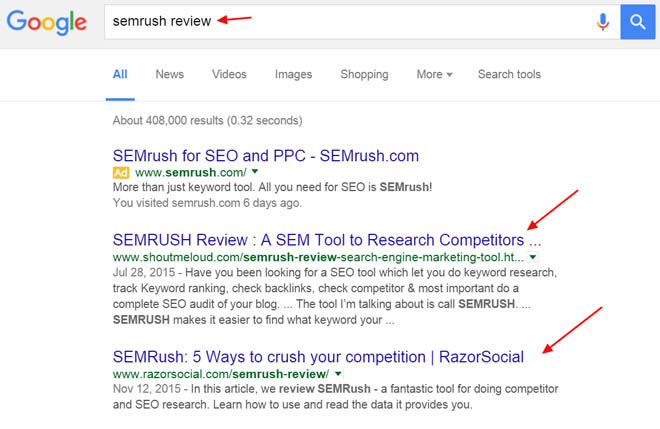This screenshot has height=429, width=660.
Task: Open the Videos tab
Action: coord(229,74)
